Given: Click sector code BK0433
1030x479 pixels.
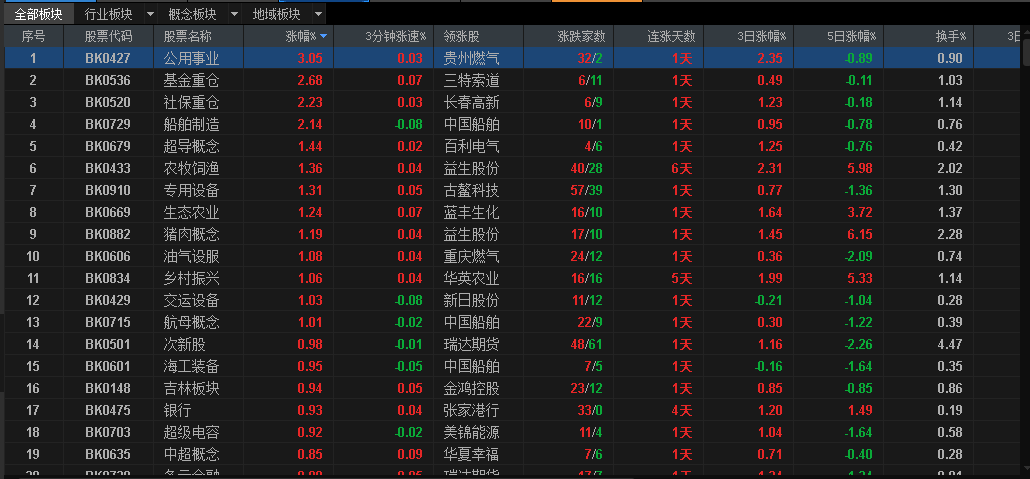Looking at the screenshot, I should [108, 168].
